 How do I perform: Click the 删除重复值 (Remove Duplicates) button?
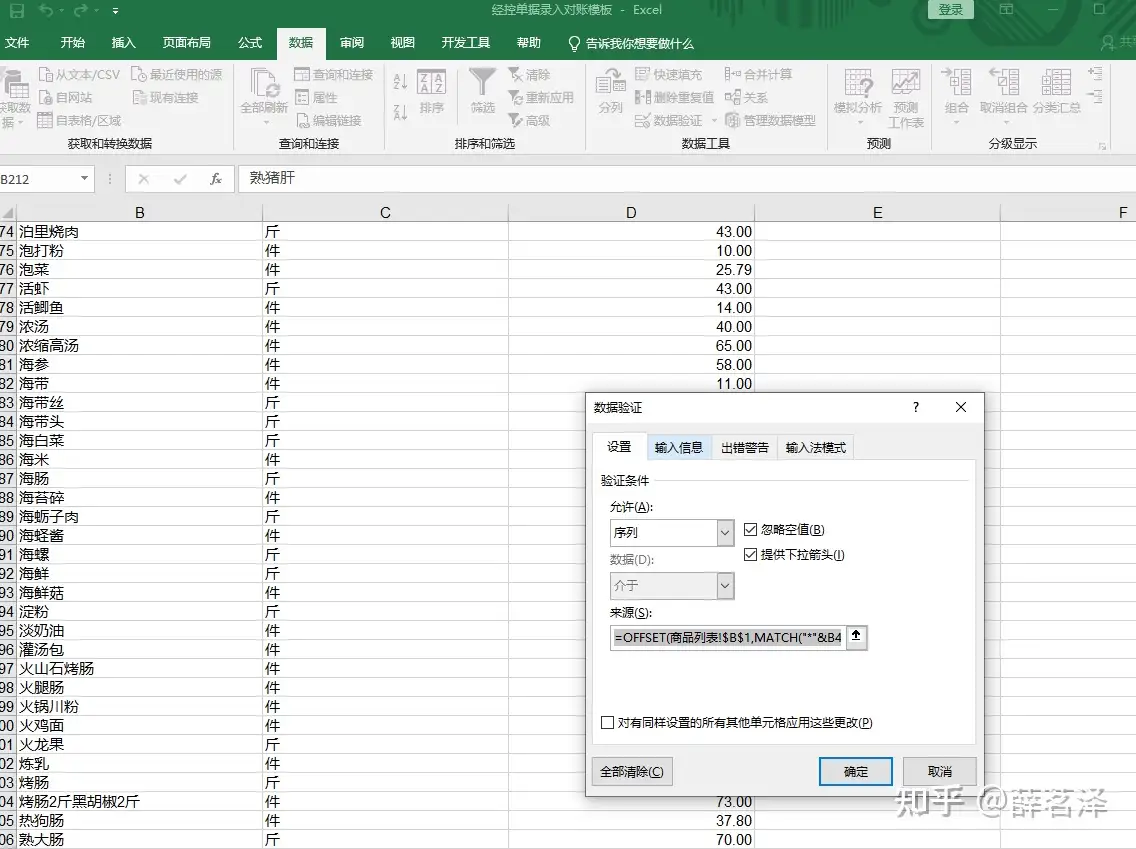[x=675, y=98]
